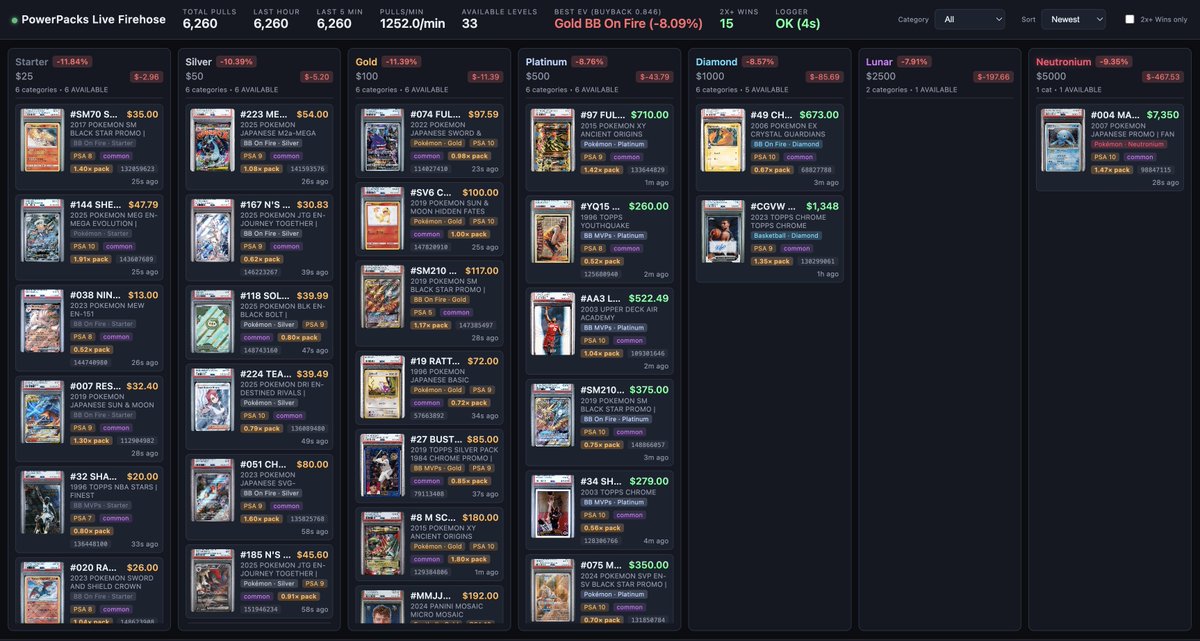Click the PowerPacks Live Firehose title
This screenshot has height=641, width=1200.
coord(92,20)
